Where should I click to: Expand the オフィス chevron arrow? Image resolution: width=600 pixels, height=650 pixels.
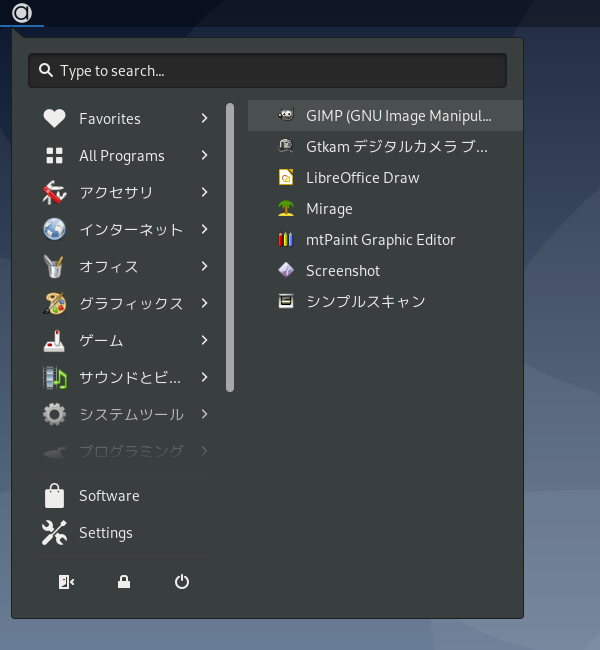pyautogui.click(x=204, y=266)
